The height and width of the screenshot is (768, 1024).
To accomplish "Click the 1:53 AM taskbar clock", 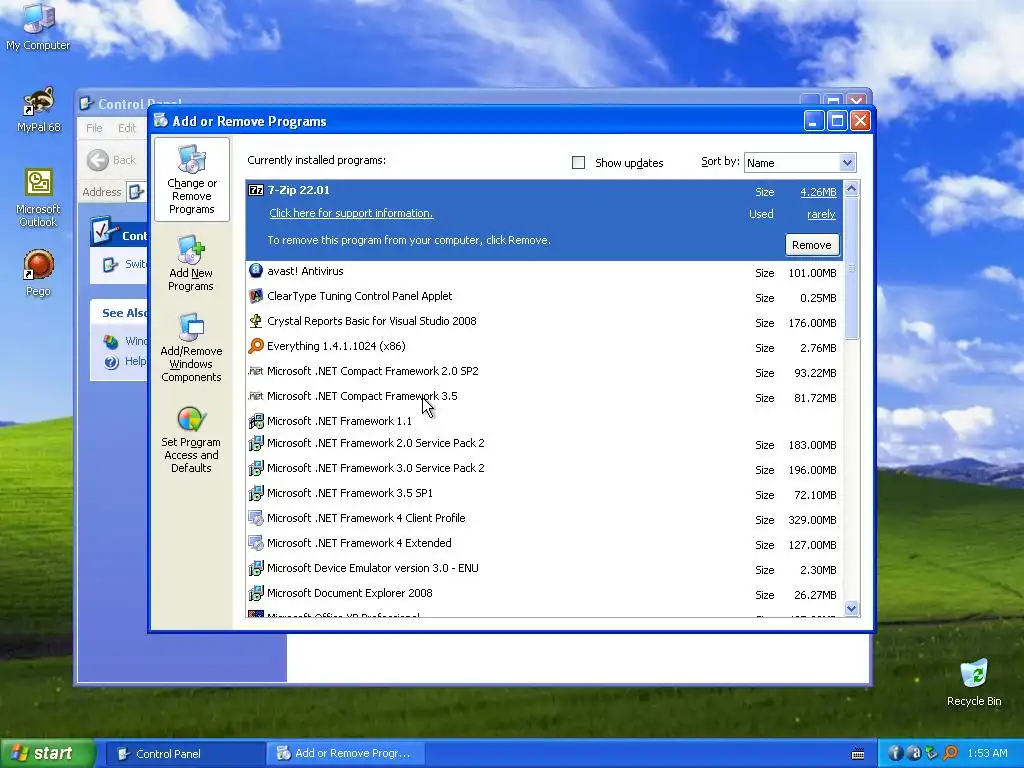I will coord(987,754).
